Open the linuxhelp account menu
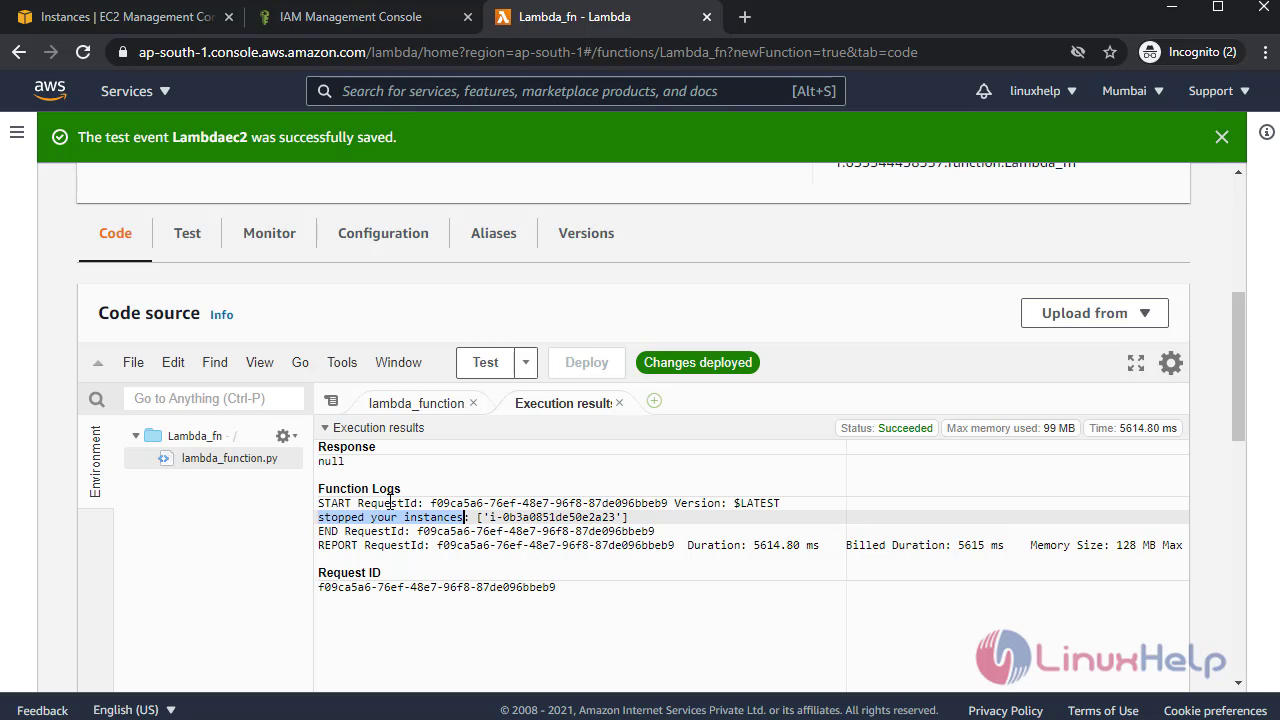This screenshot has width=1280, height=720. [x=1043, y=91]
